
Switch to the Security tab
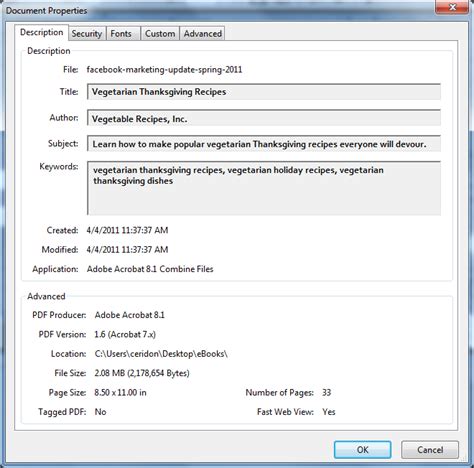tap(87, 34)
